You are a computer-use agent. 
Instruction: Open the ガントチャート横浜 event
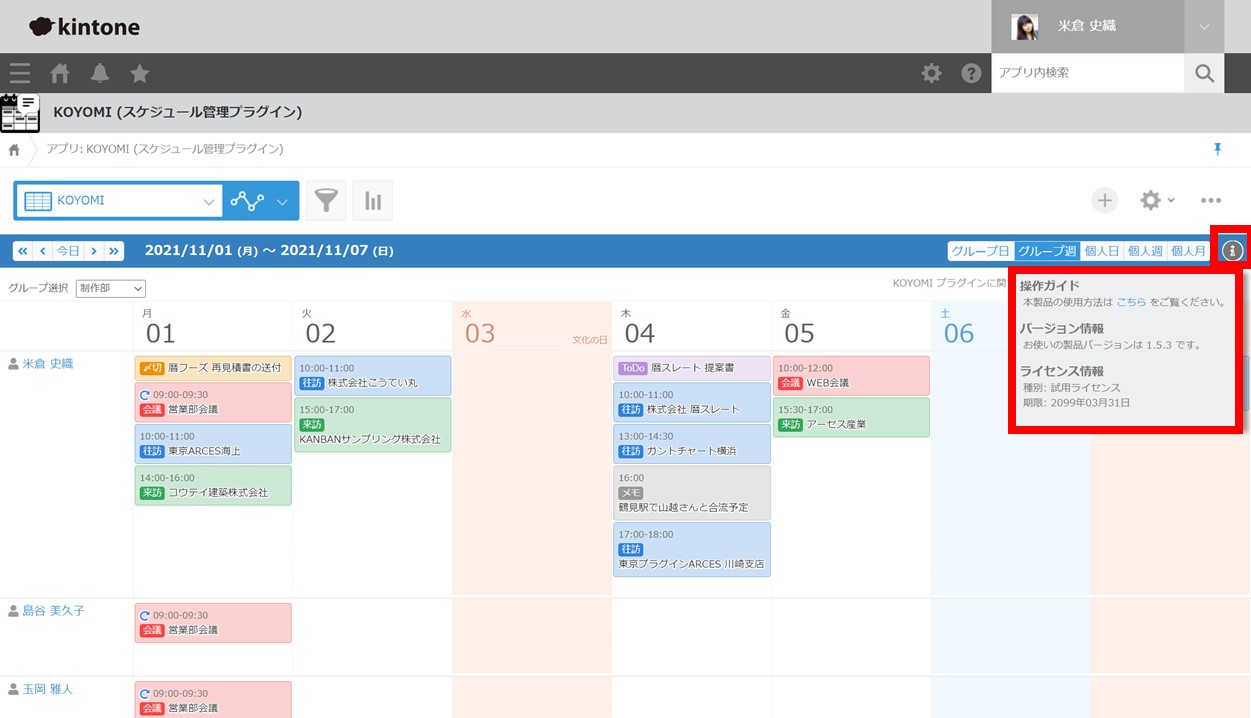[692, 444]
